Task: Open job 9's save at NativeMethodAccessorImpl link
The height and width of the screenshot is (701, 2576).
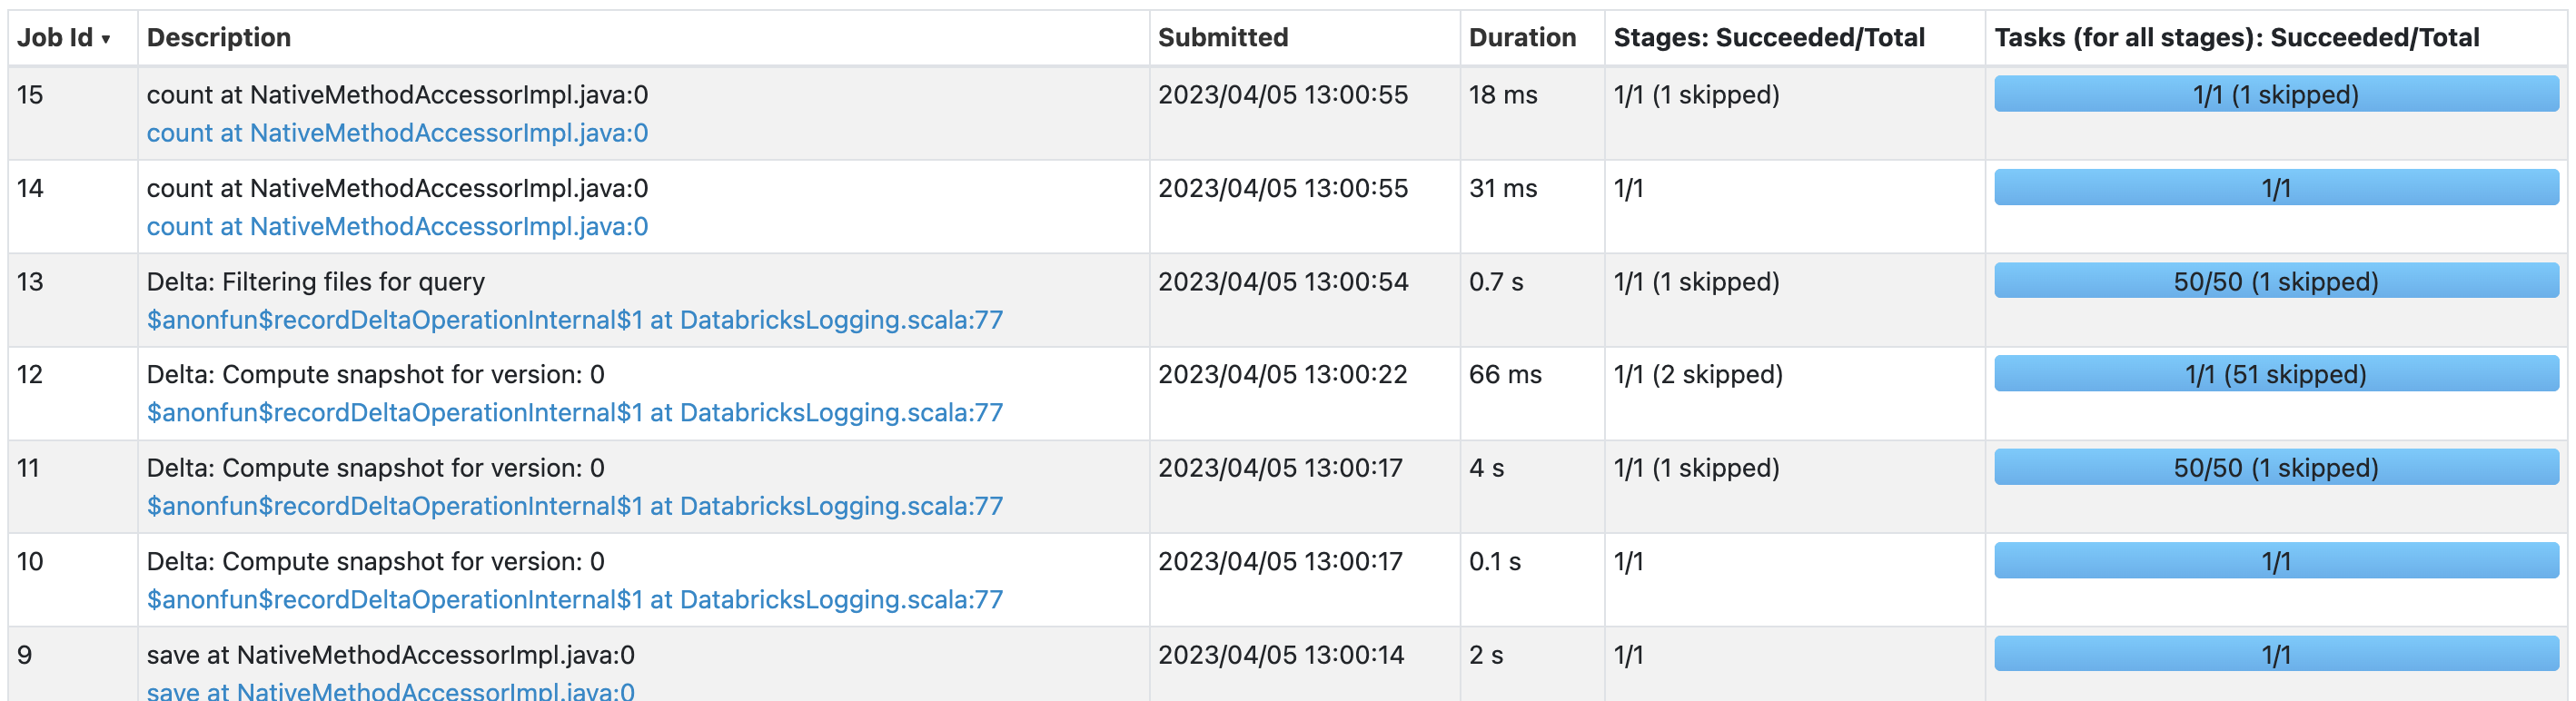Action: click(390, 691)
